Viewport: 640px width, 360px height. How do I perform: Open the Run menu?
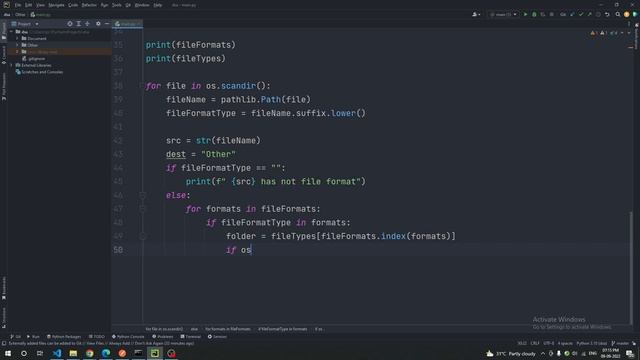[104, 5]
